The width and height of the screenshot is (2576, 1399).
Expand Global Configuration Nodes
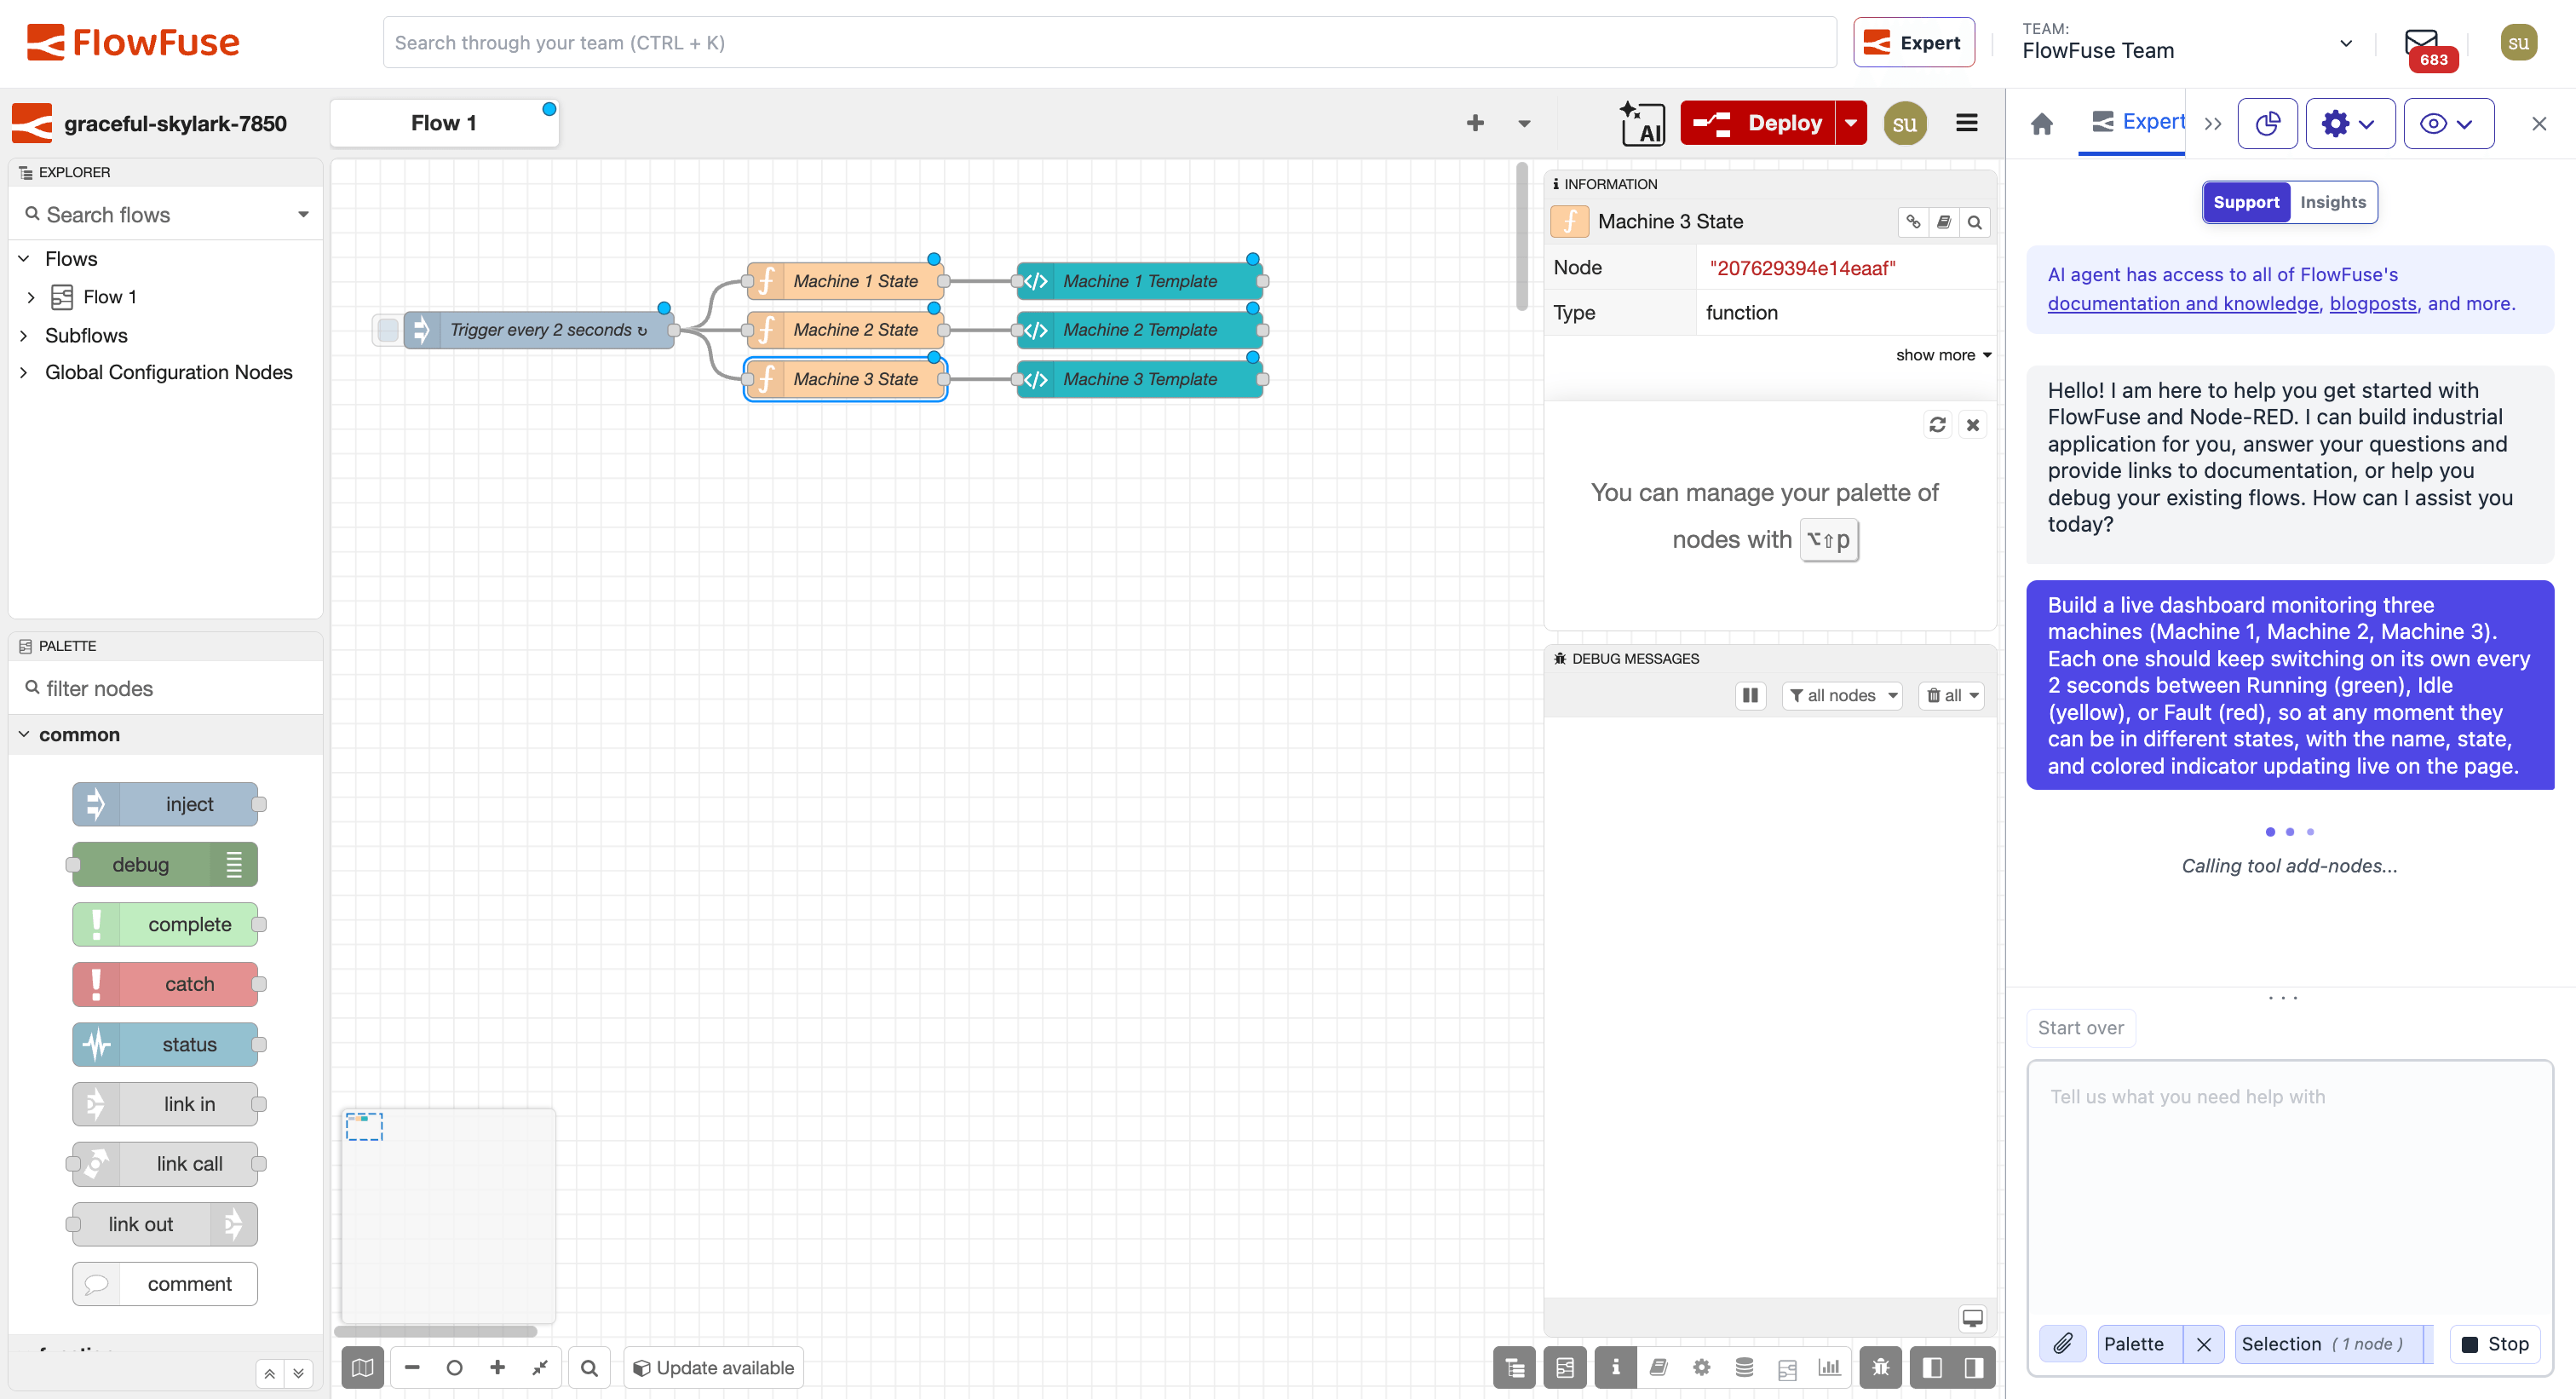tap(24, 372)
